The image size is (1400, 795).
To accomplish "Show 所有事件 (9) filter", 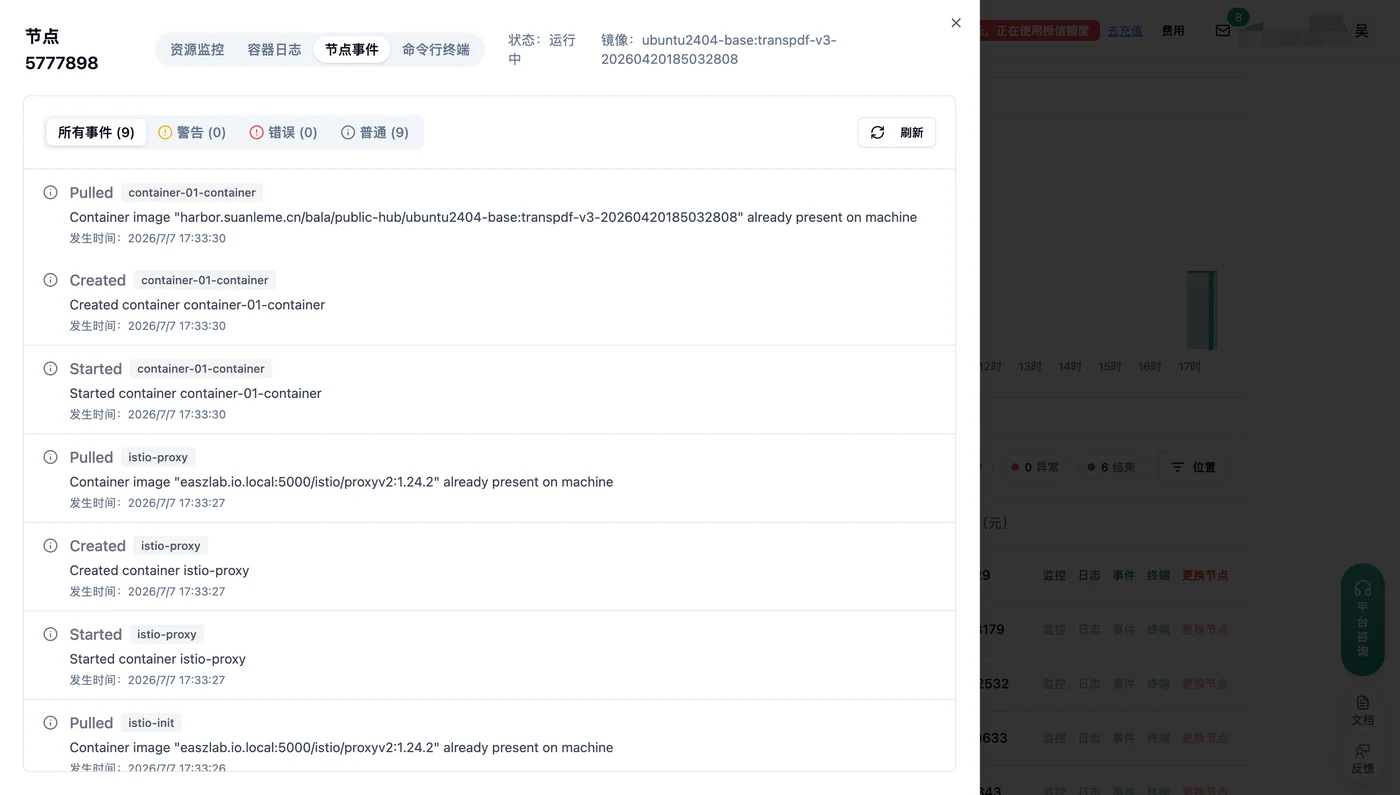I will pyautogui.click(x=96, y=132).
